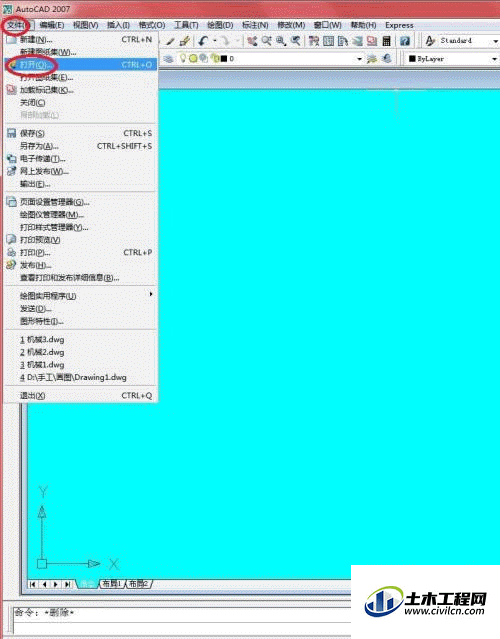Viewport: 500px width, 639px height.
Task: Click the Help question mark icon
Action: click(405, 41)
